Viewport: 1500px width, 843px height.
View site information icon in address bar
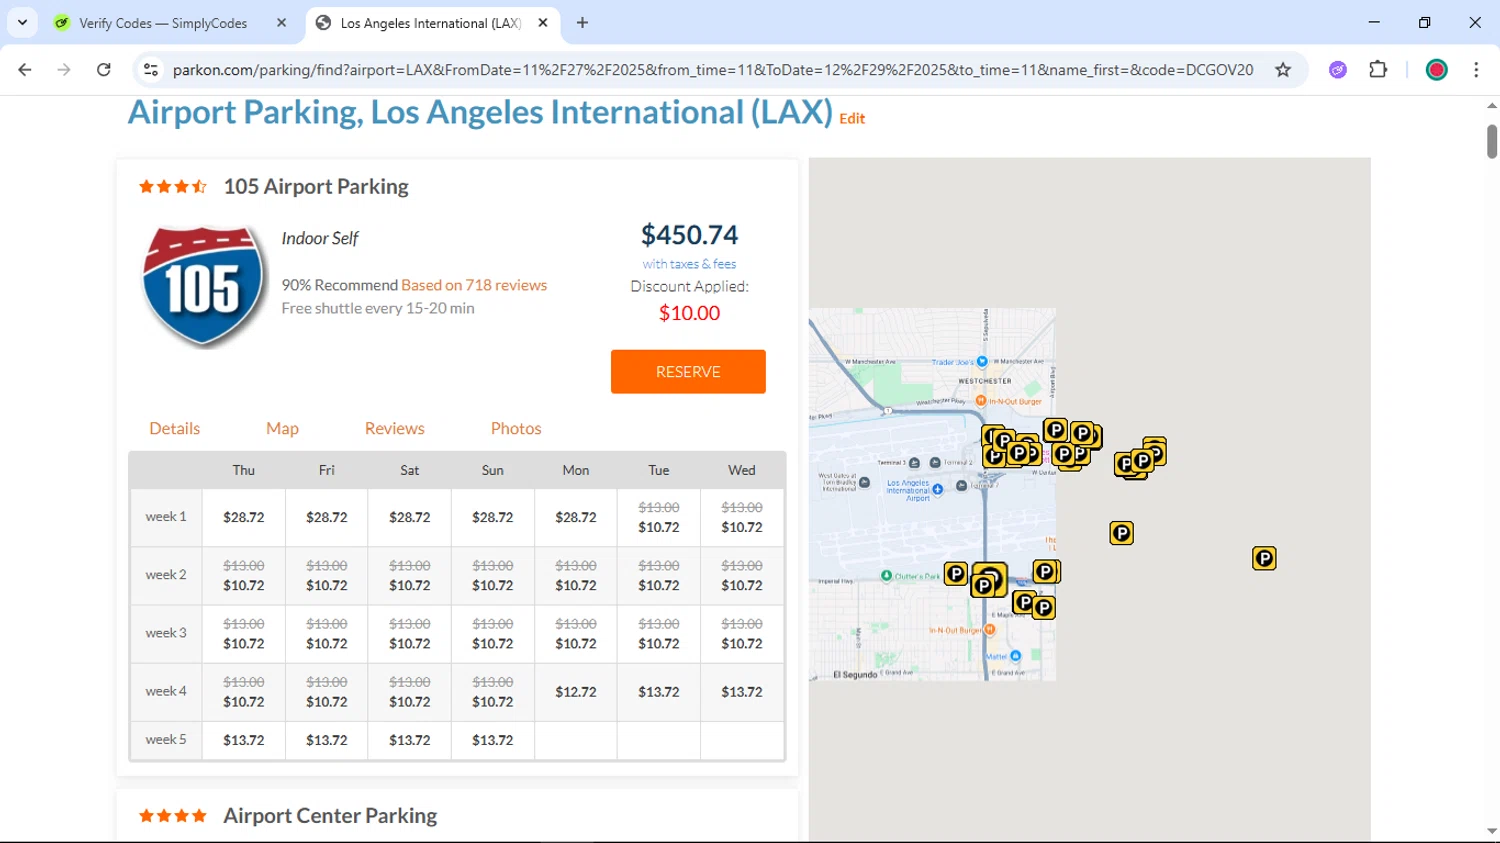point(151,70)
